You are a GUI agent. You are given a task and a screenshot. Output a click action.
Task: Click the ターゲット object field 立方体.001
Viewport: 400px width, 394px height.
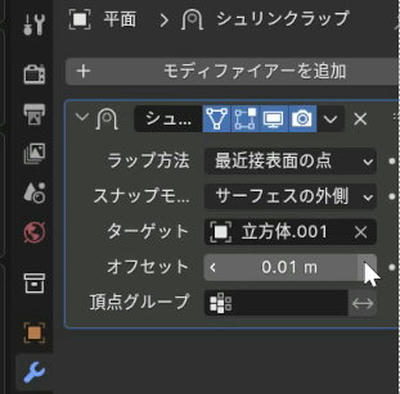[279, 232]
